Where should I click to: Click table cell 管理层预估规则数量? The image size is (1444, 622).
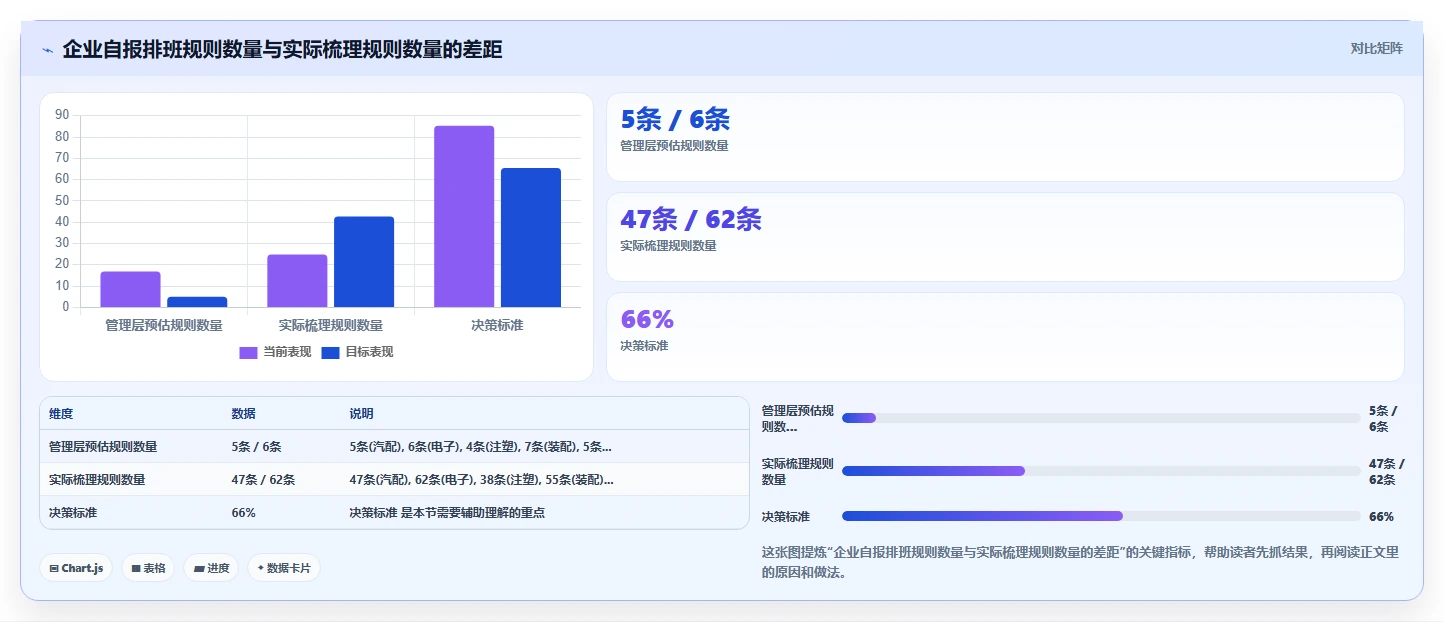pos(103,447)
